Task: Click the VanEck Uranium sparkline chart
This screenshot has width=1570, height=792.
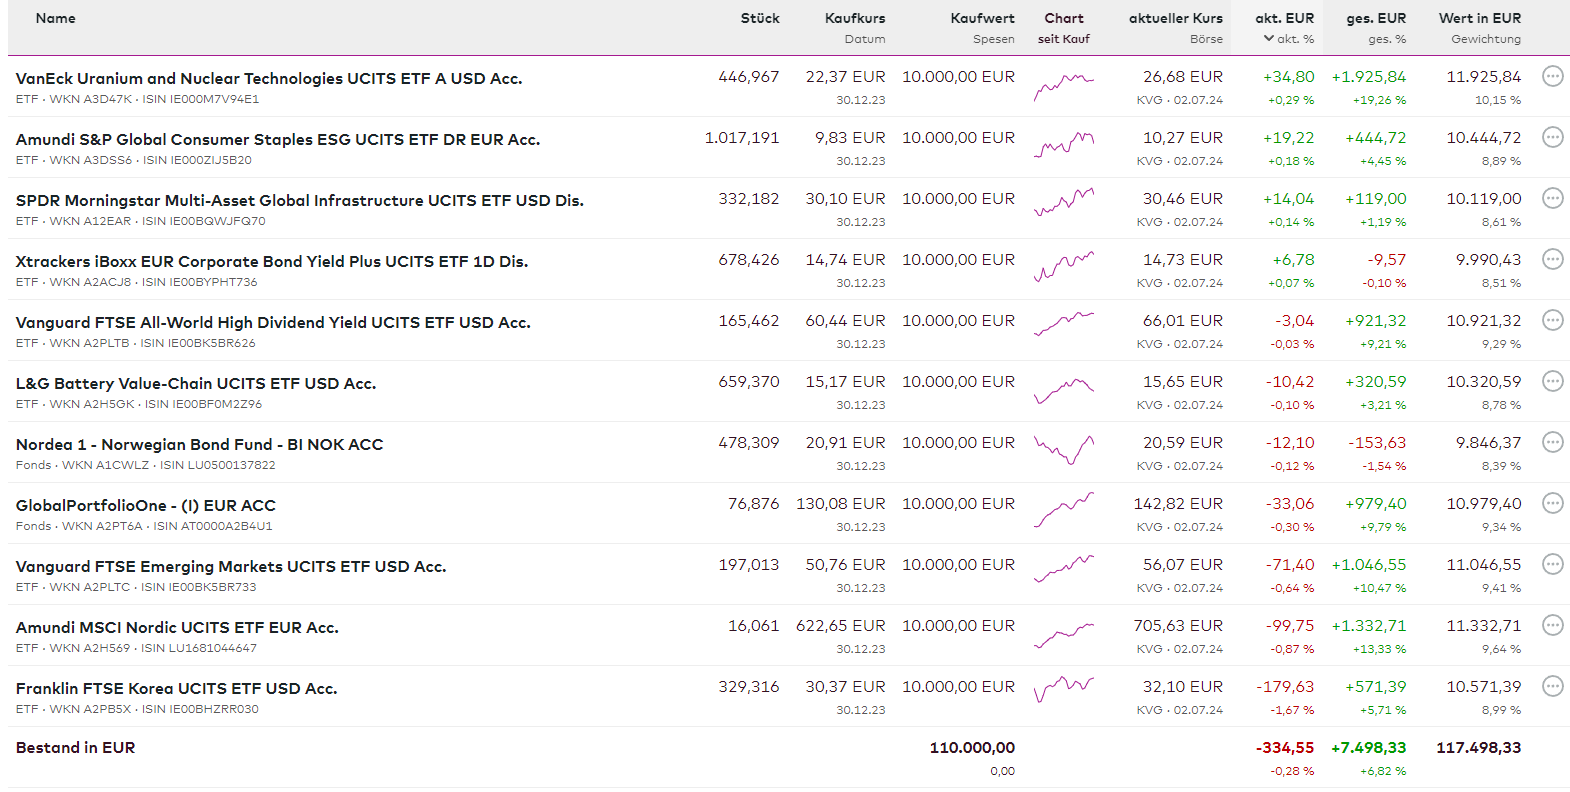Action: pos(1063,86)
